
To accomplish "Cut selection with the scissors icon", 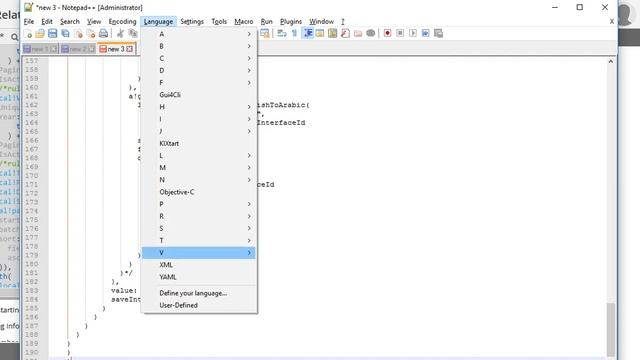I will click(120, 33).
